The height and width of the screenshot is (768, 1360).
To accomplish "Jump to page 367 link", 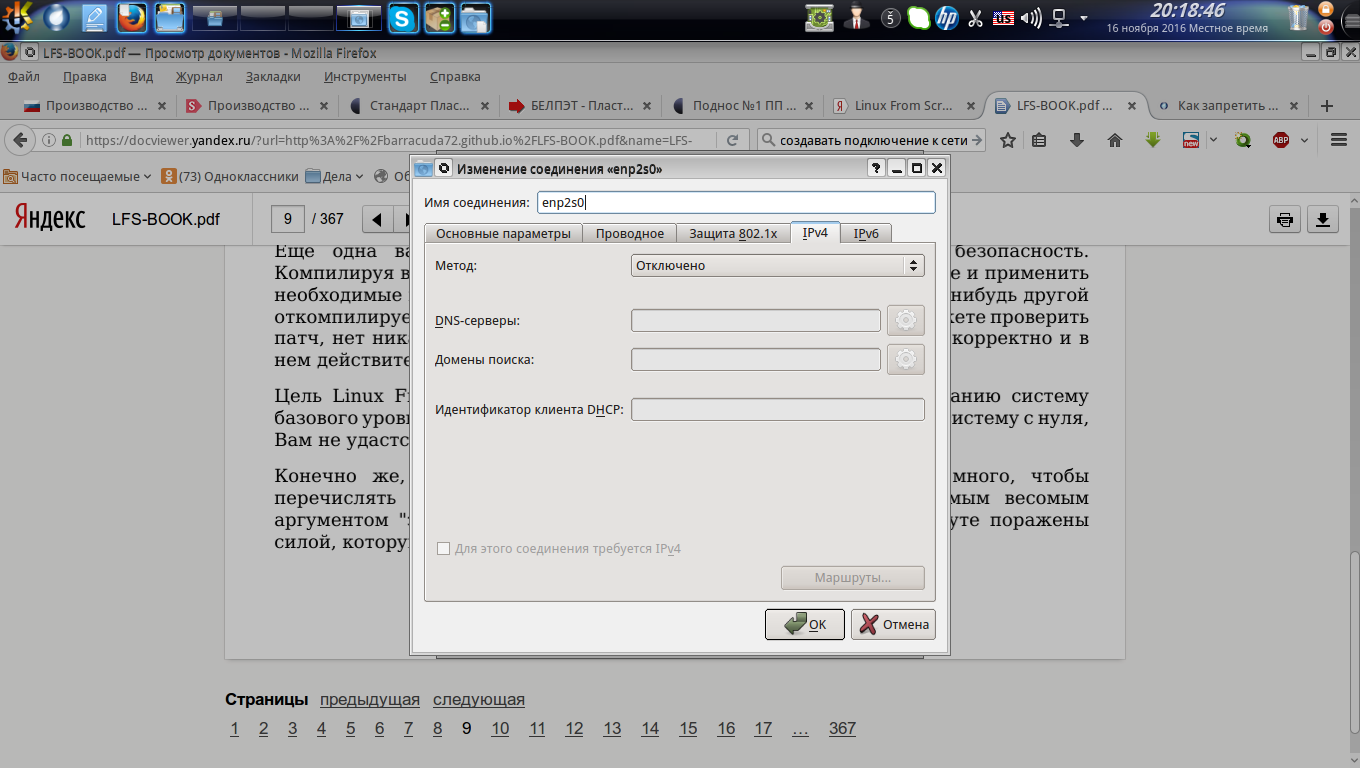I will [x=843, y=729].
